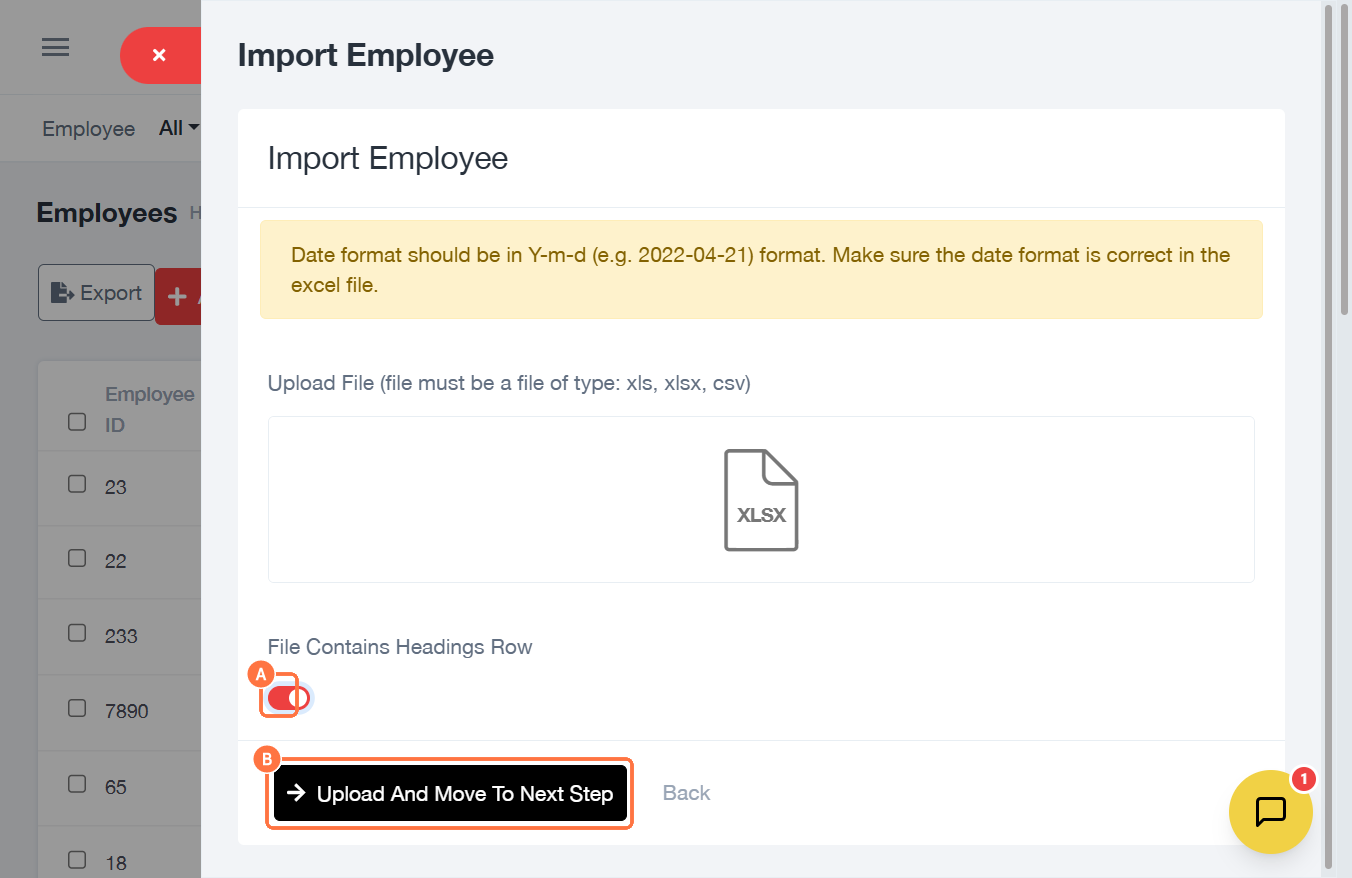The height and width of the screenshot is (878, 1352).
Task: Select checkbox for employee ID 22
Action: 77,558
